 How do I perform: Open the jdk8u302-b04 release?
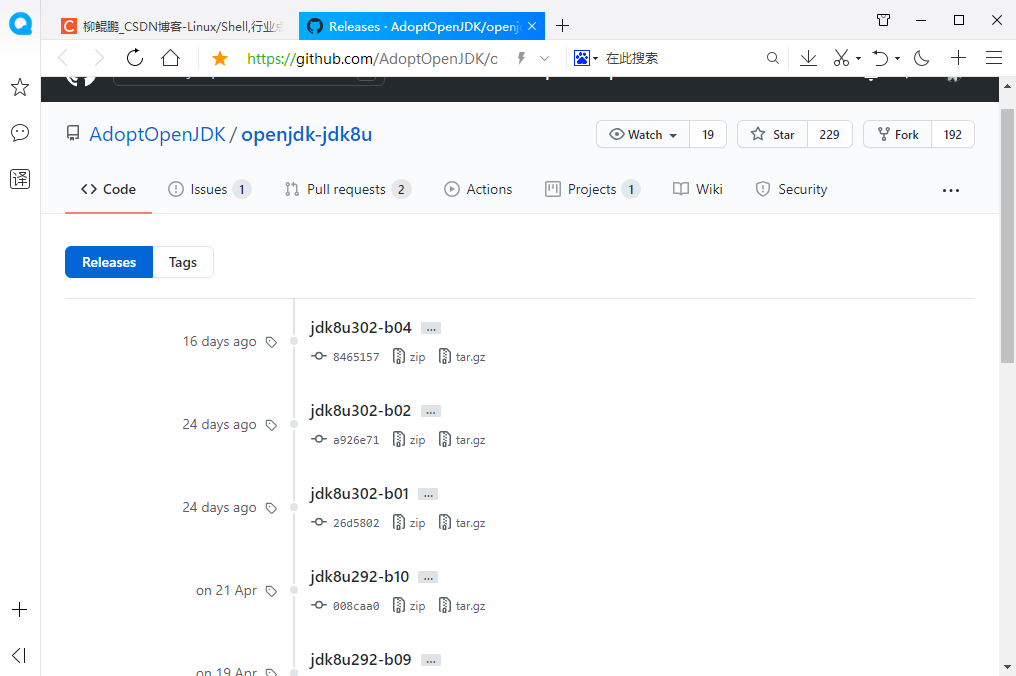[x=360, y=327]
